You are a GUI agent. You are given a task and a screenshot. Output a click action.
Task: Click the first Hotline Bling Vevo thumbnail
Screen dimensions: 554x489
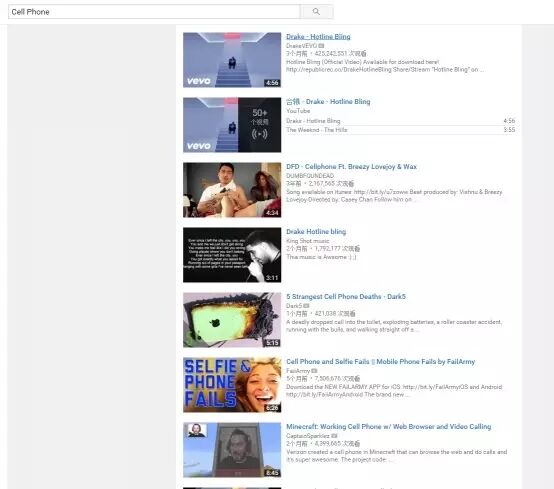[x=232, y=60]
